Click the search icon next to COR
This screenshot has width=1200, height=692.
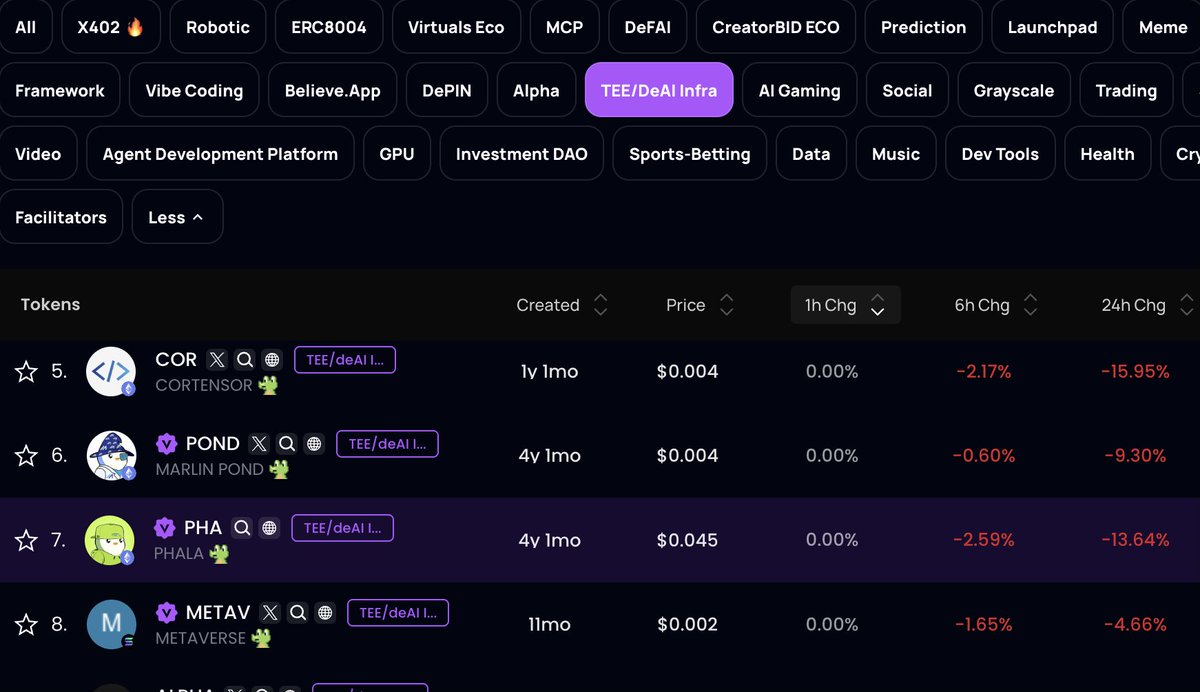point(245,360)
